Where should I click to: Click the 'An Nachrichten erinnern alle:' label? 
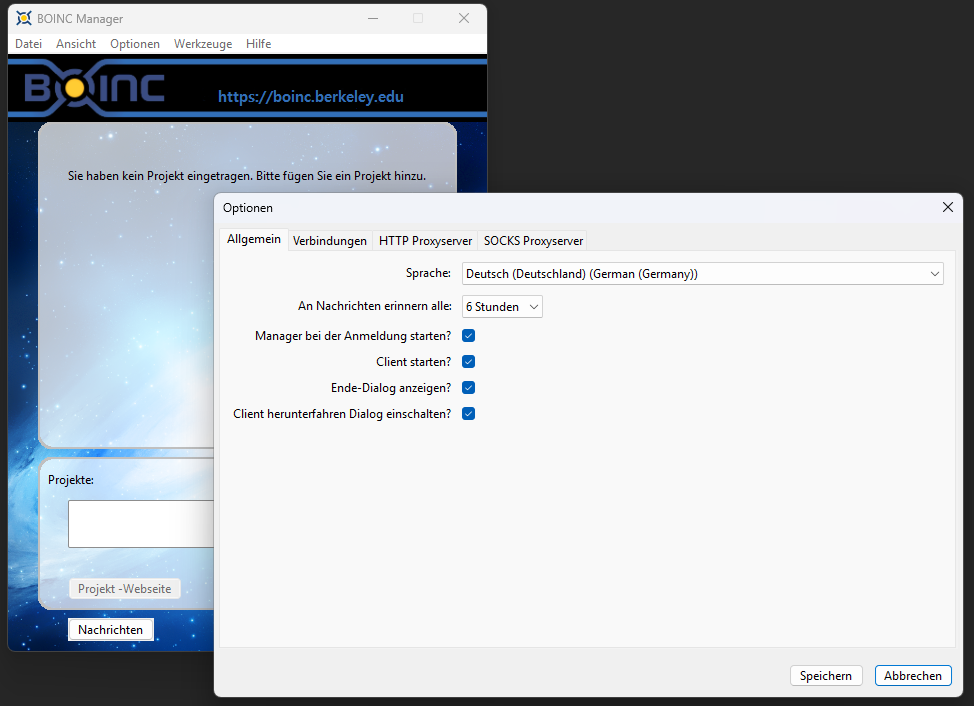(375, 306)
